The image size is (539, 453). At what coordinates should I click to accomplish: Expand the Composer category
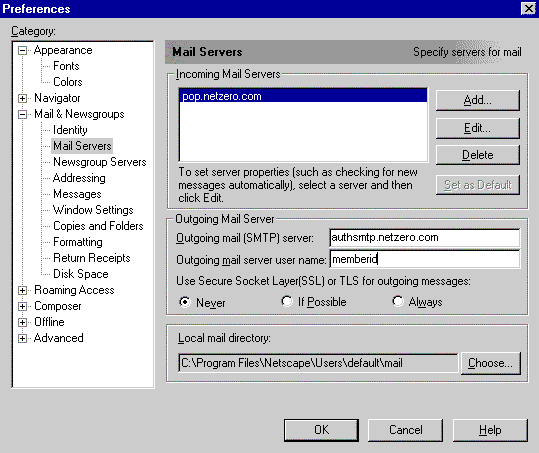22,306
